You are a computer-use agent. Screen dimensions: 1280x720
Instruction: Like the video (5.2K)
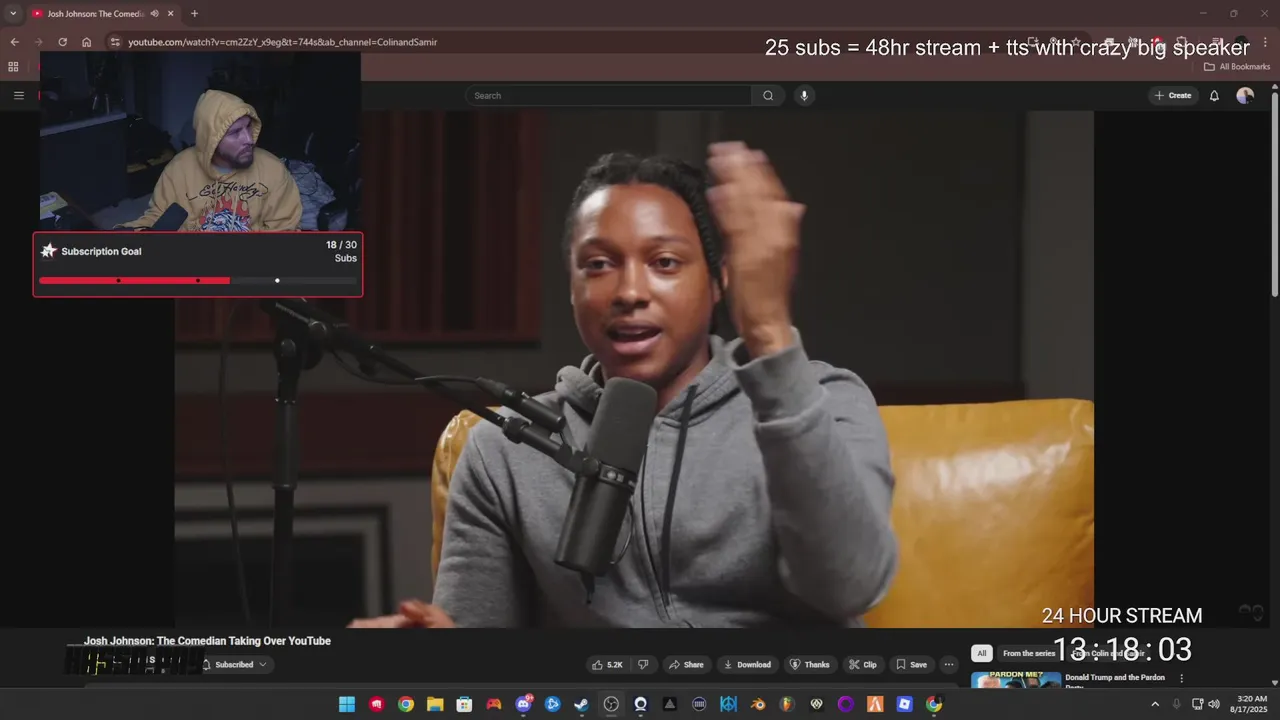click(607, 665)
